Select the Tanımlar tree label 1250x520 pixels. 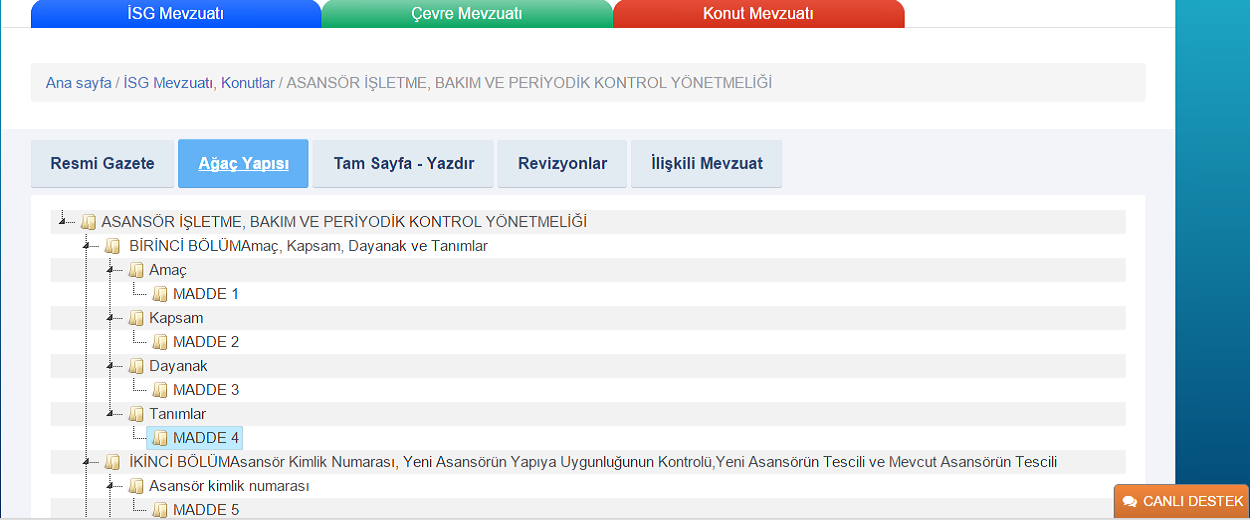177,414
